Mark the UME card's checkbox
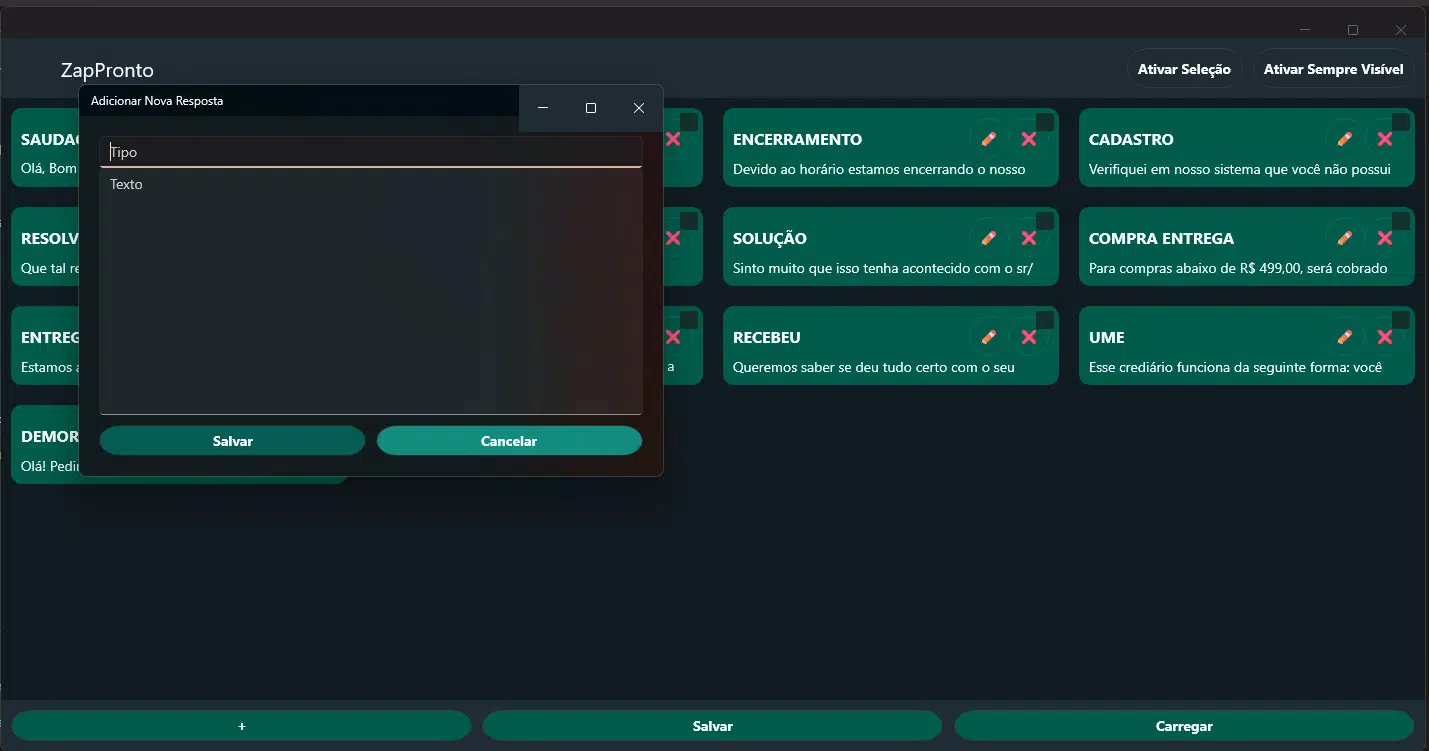Image resolution: width=1429 pixels, height=751 pixels. pyautogui.click(x=1401, y=320)
